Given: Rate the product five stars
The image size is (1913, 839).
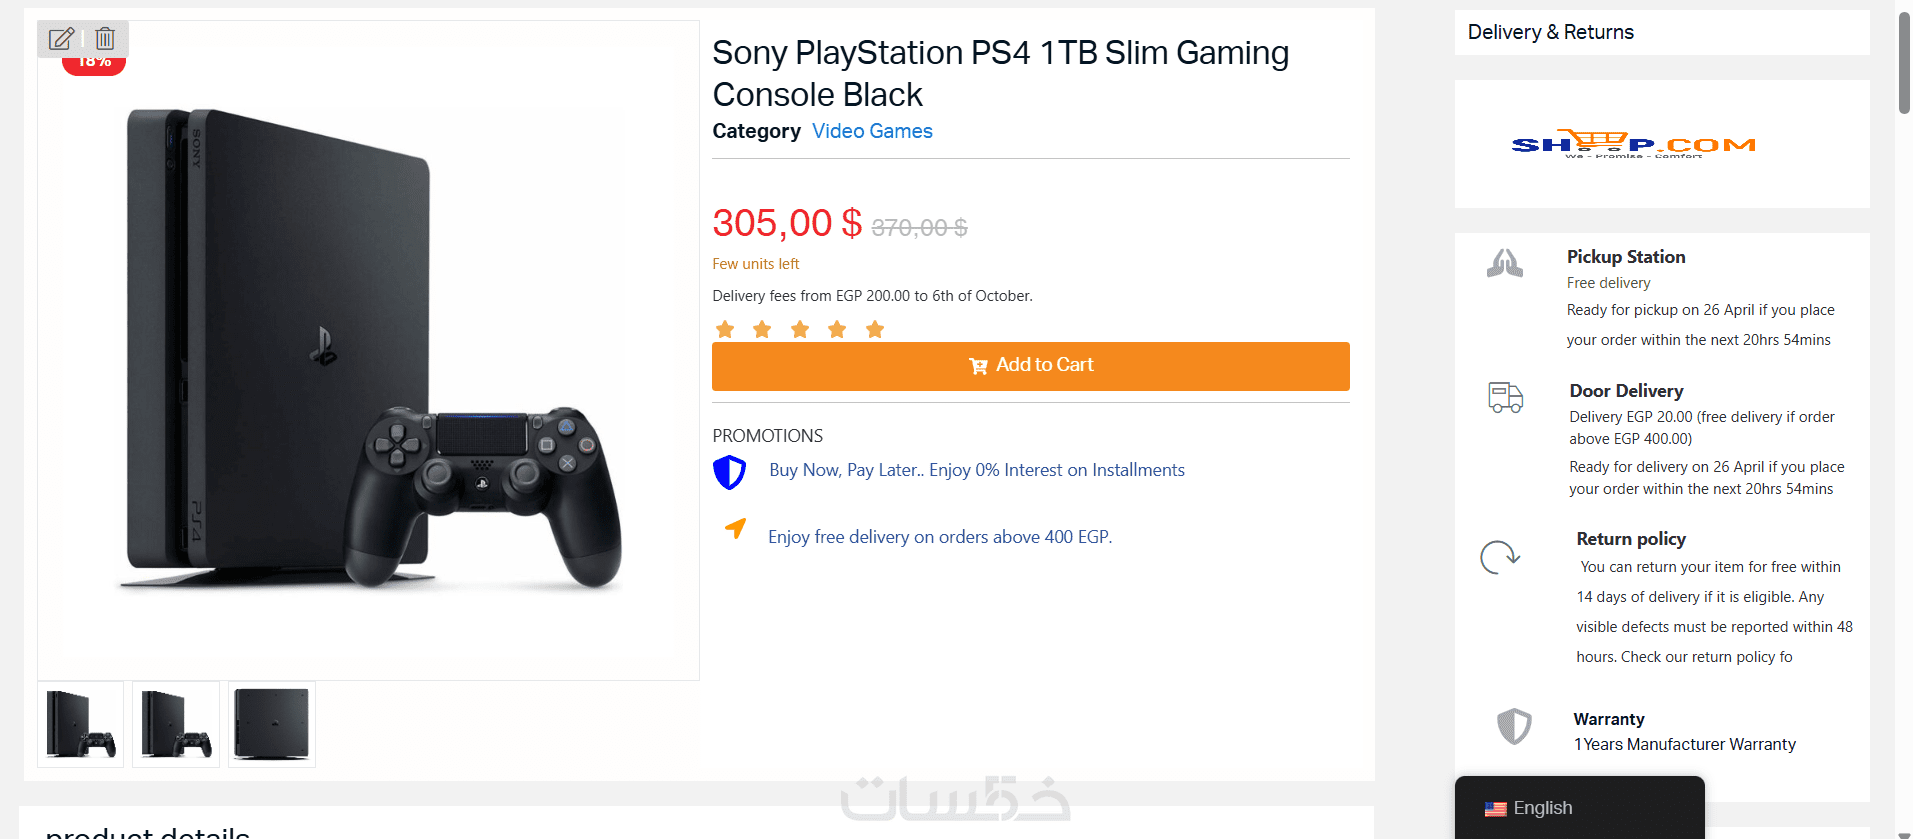Looking at the screenshot, I should point(875,330).
